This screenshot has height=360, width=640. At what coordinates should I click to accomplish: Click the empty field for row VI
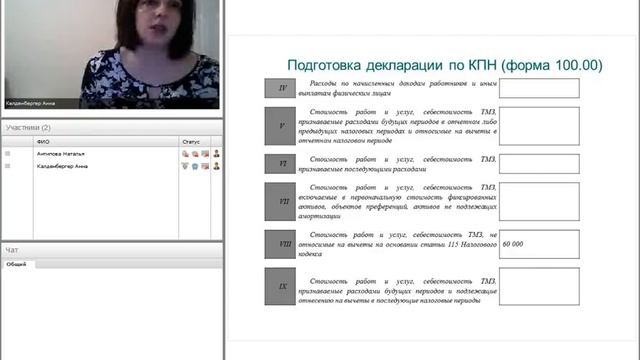[539, 164]
